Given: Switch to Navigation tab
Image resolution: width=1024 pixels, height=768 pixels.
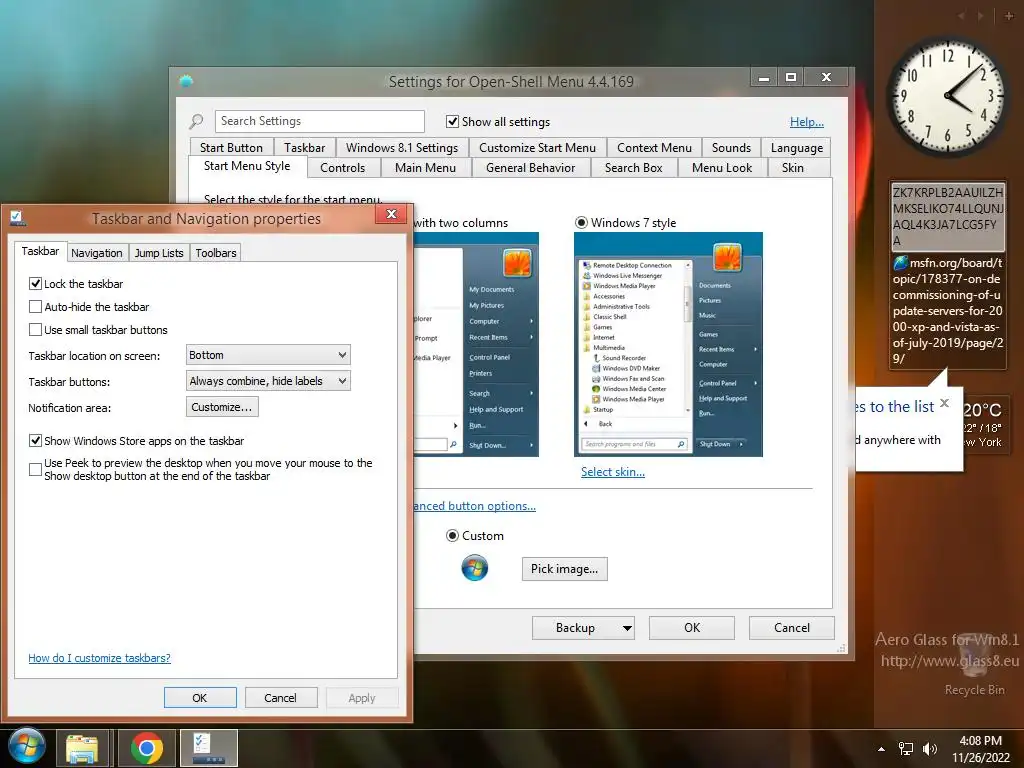Looking at the screenshot, I should (97, 253).
